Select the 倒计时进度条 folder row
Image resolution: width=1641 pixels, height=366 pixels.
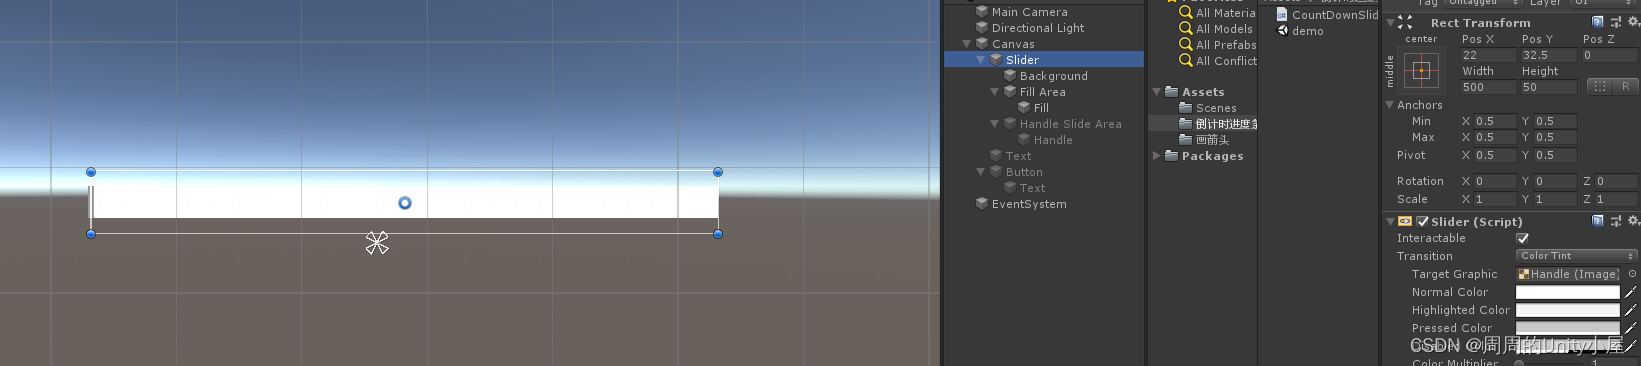point(1203,124)
